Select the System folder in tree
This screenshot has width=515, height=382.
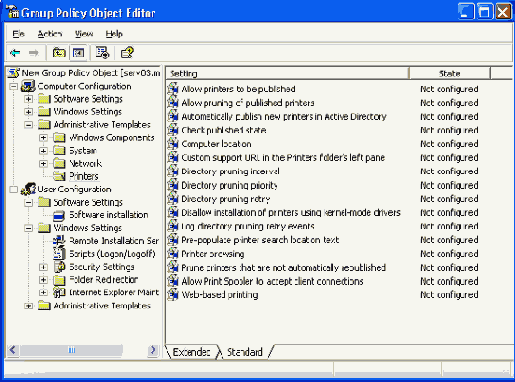(x=83, y=151)
